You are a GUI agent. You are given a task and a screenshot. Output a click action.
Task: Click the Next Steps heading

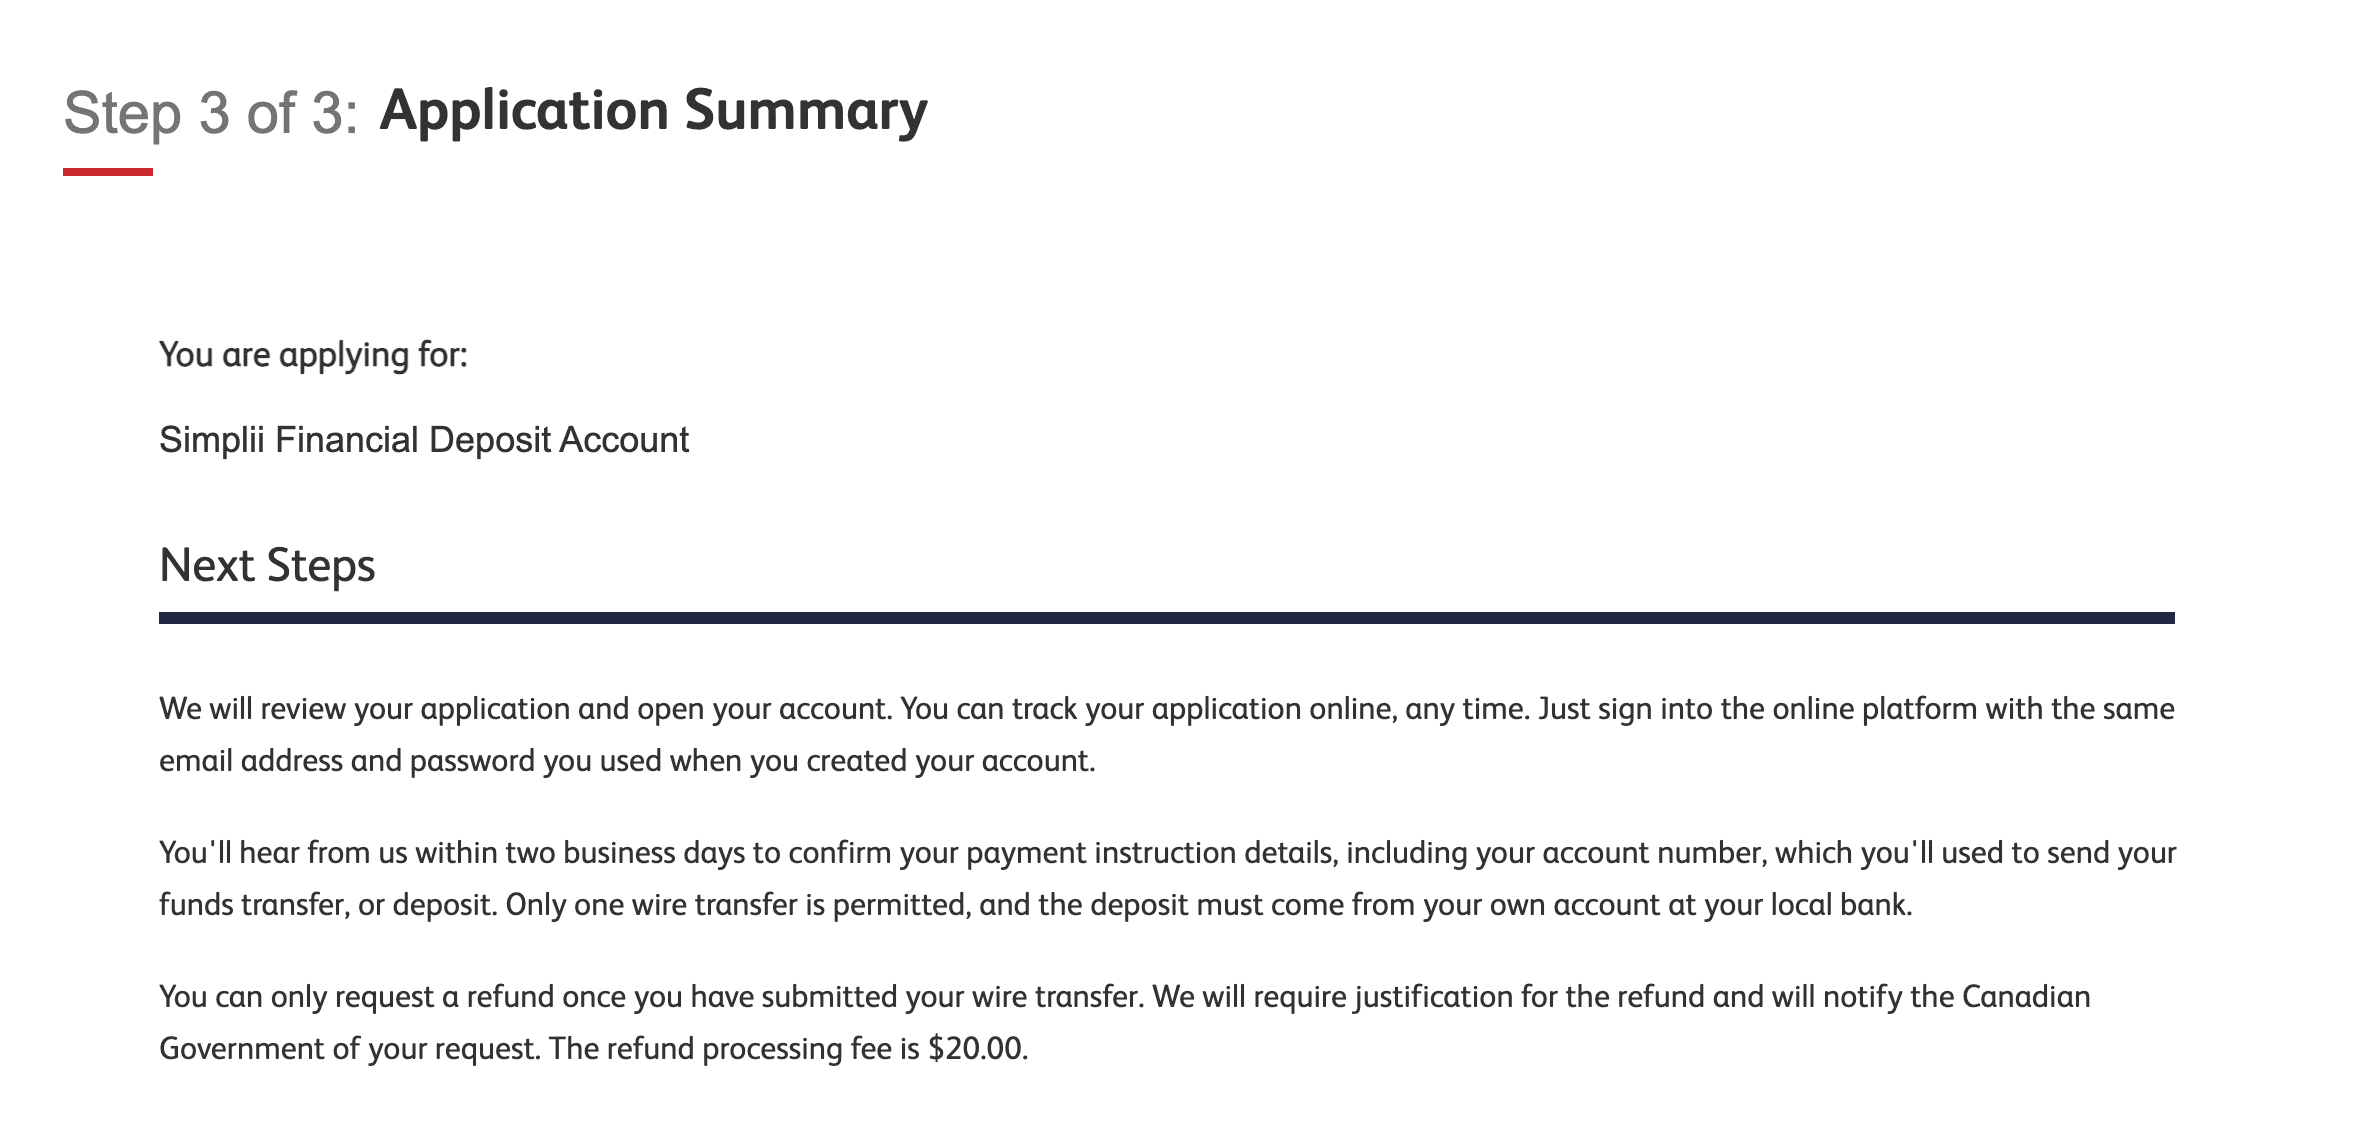267,565
